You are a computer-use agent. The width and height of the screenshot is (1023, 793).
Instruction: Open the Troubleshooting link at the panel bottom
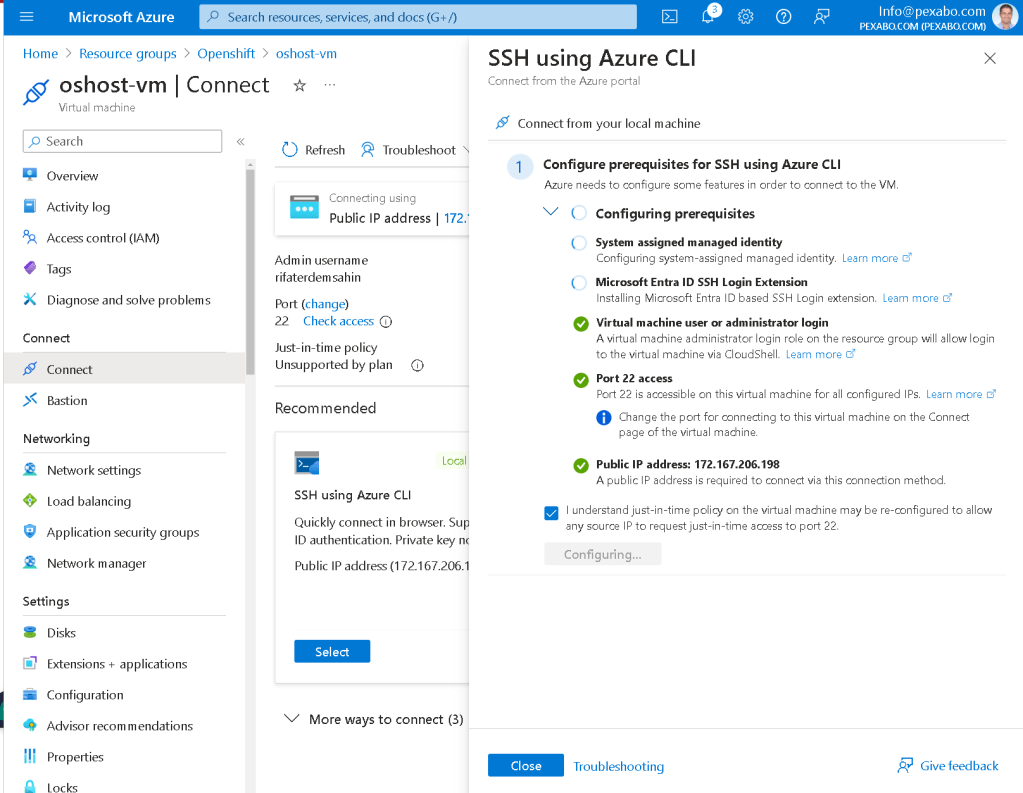tap(618, 766)
